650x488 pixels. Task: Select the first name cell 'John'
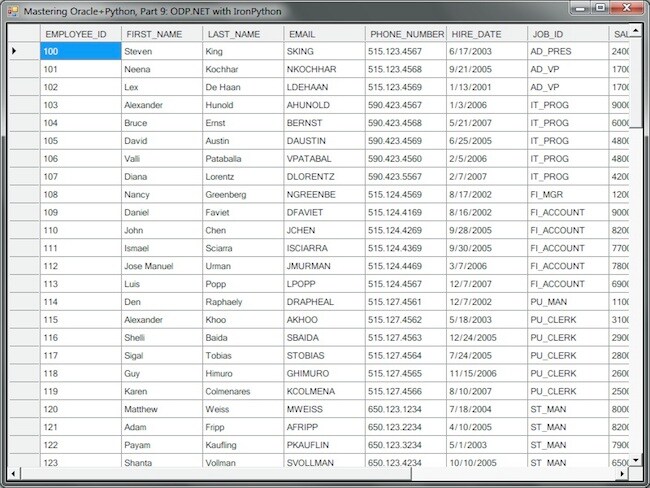pos(162,230)
